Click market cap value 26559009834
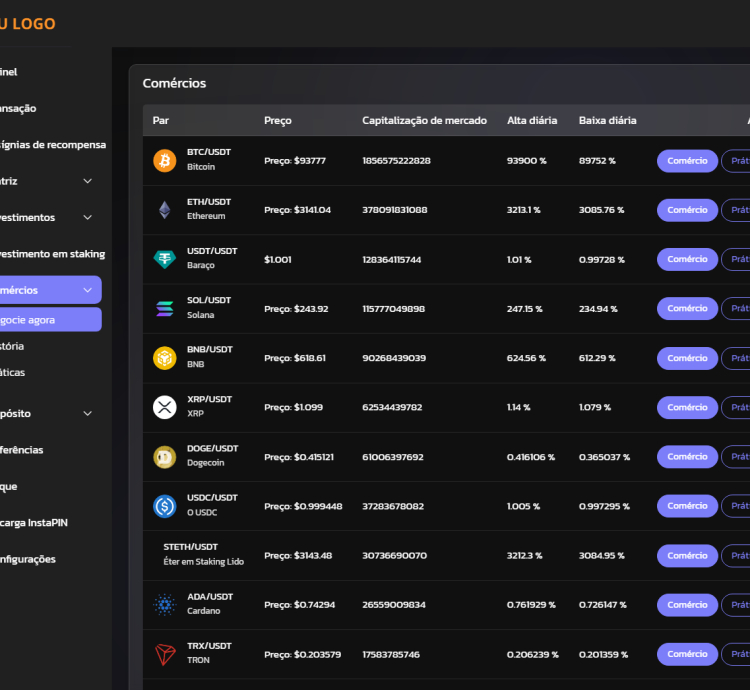750x690 pixels. click(394, 605)
